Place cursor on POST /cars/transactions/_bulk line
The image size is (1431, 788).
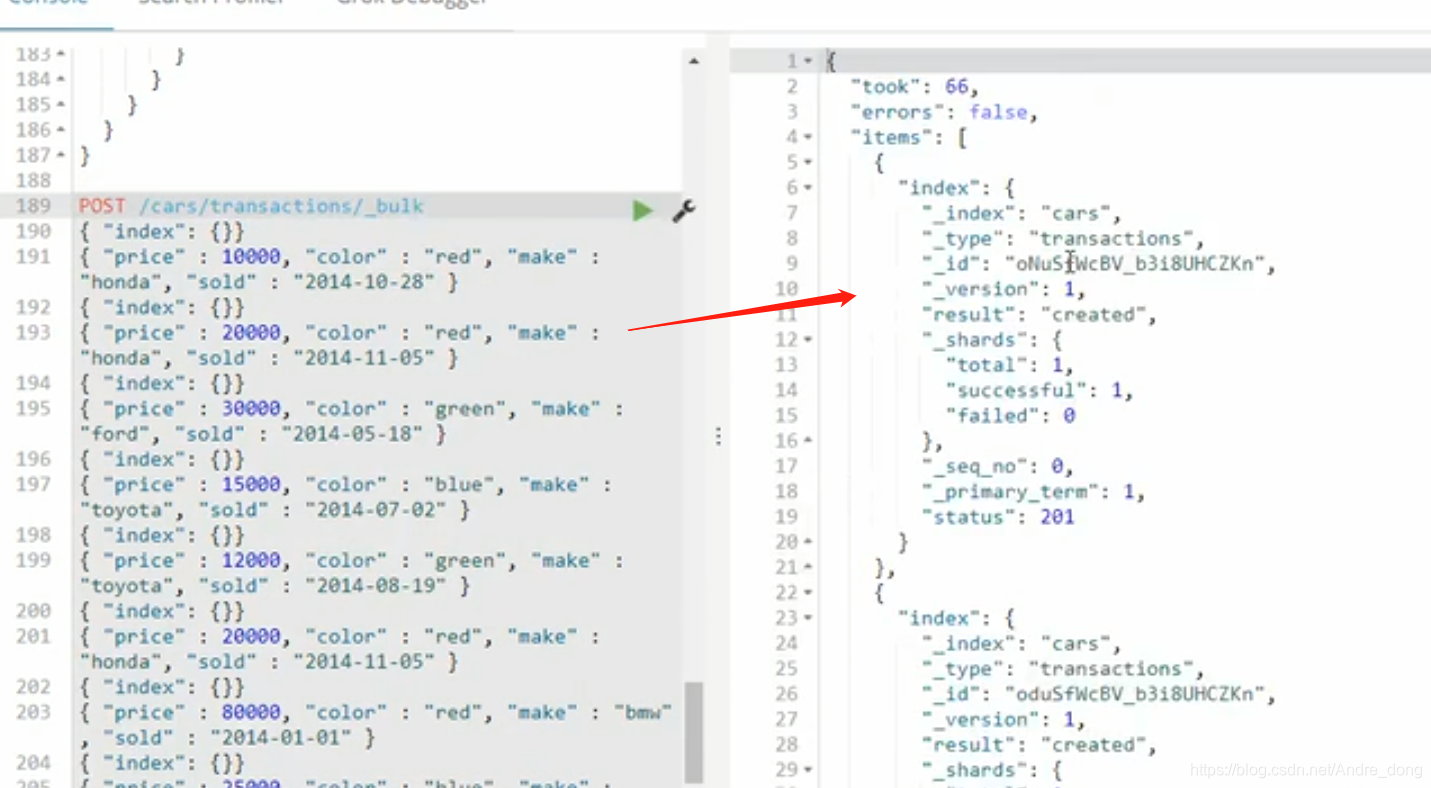251,206
